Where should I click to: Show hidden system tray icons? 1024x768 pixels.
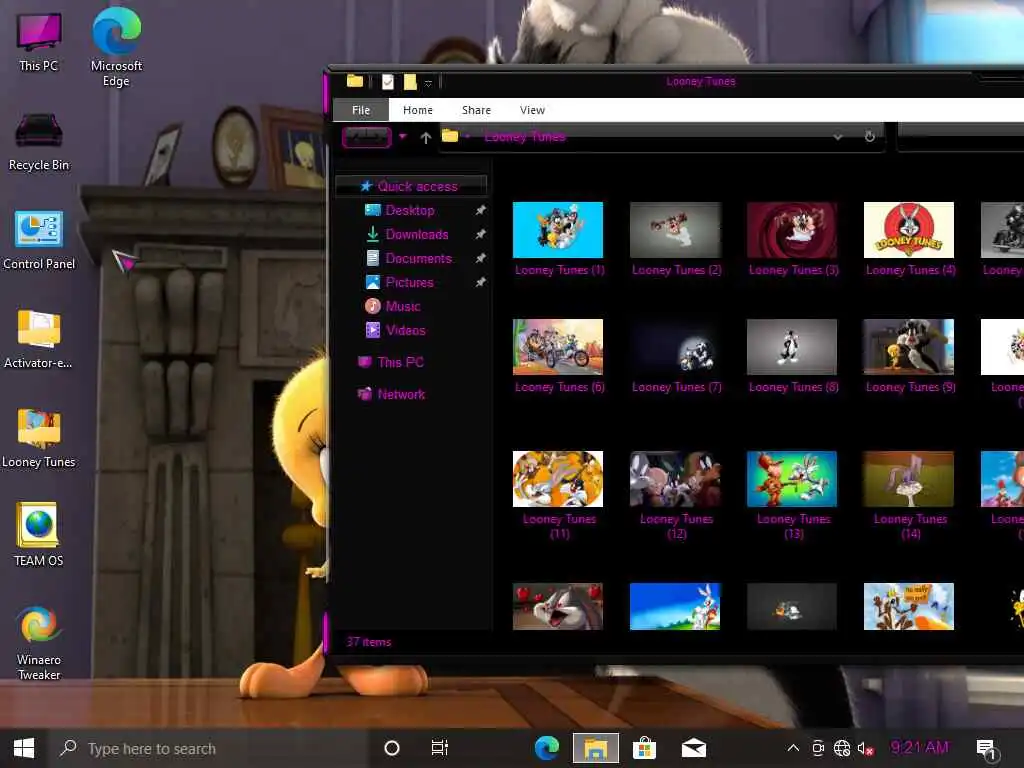click(x=793, y=748)
